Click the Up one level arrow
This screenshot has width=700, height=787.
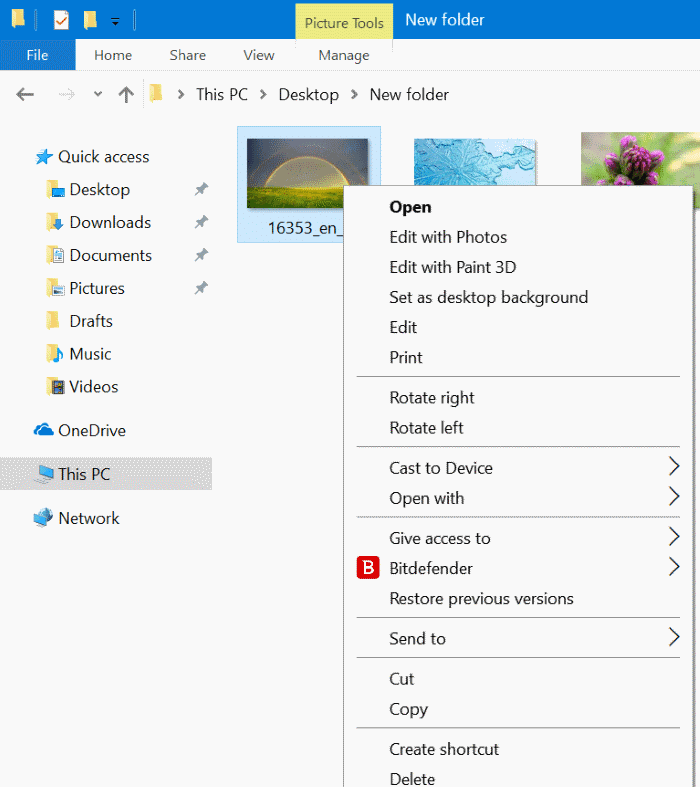point(126,94)
